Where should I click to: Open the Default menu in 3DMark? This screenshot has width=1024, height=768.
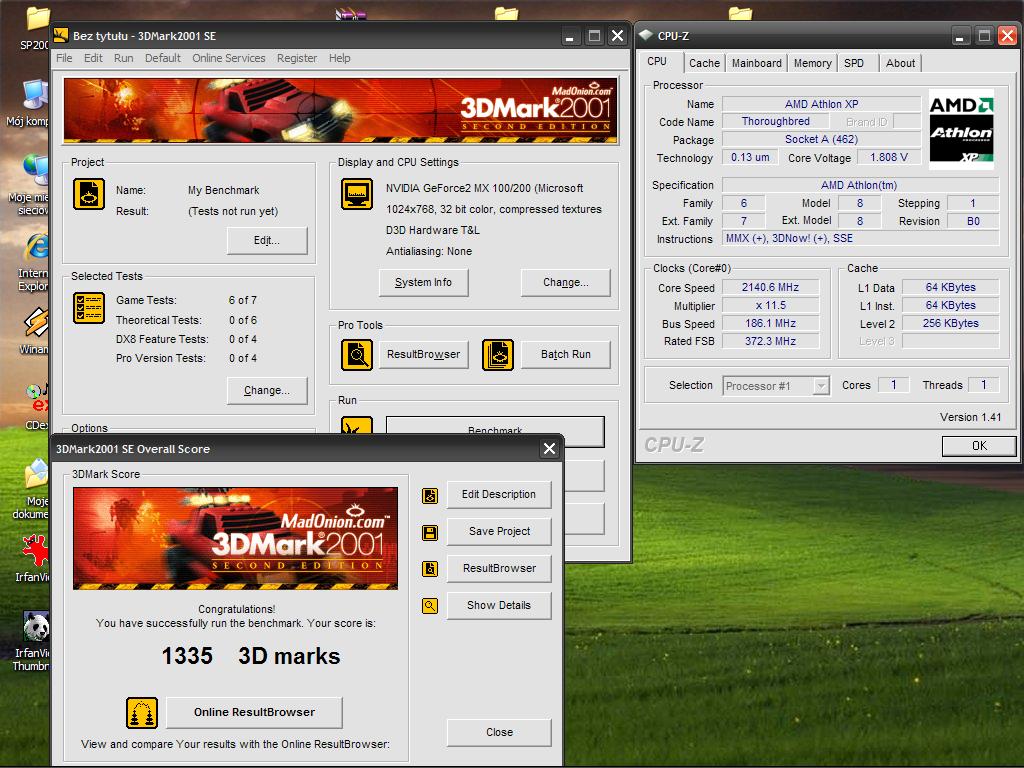163,58
